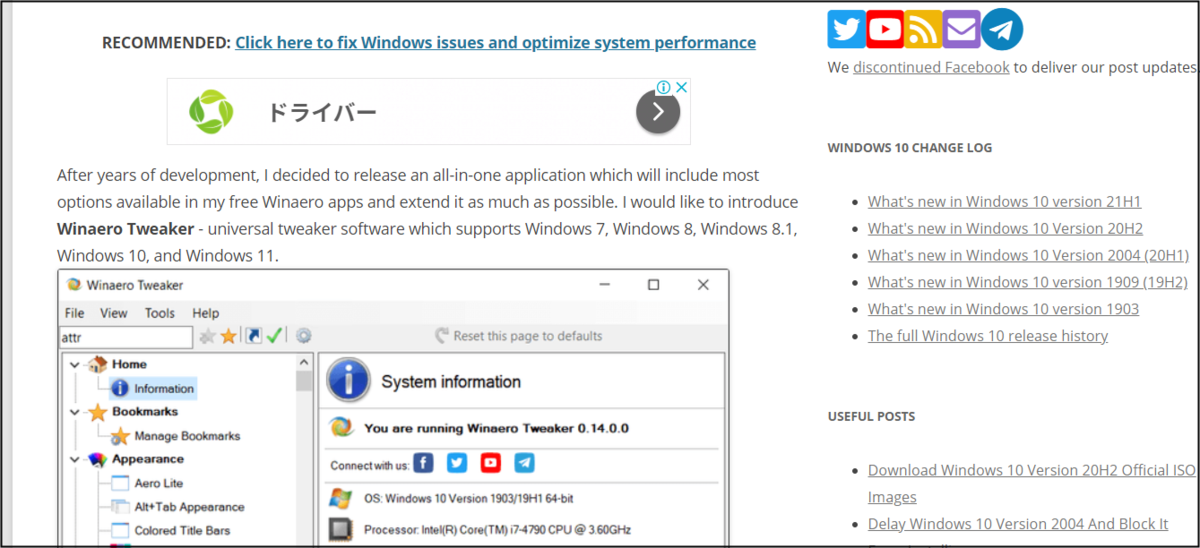This screenshot has width=1200, height=548.
Task: Click the tree panel scrollbar thumb
Action: tap(304, 381)
